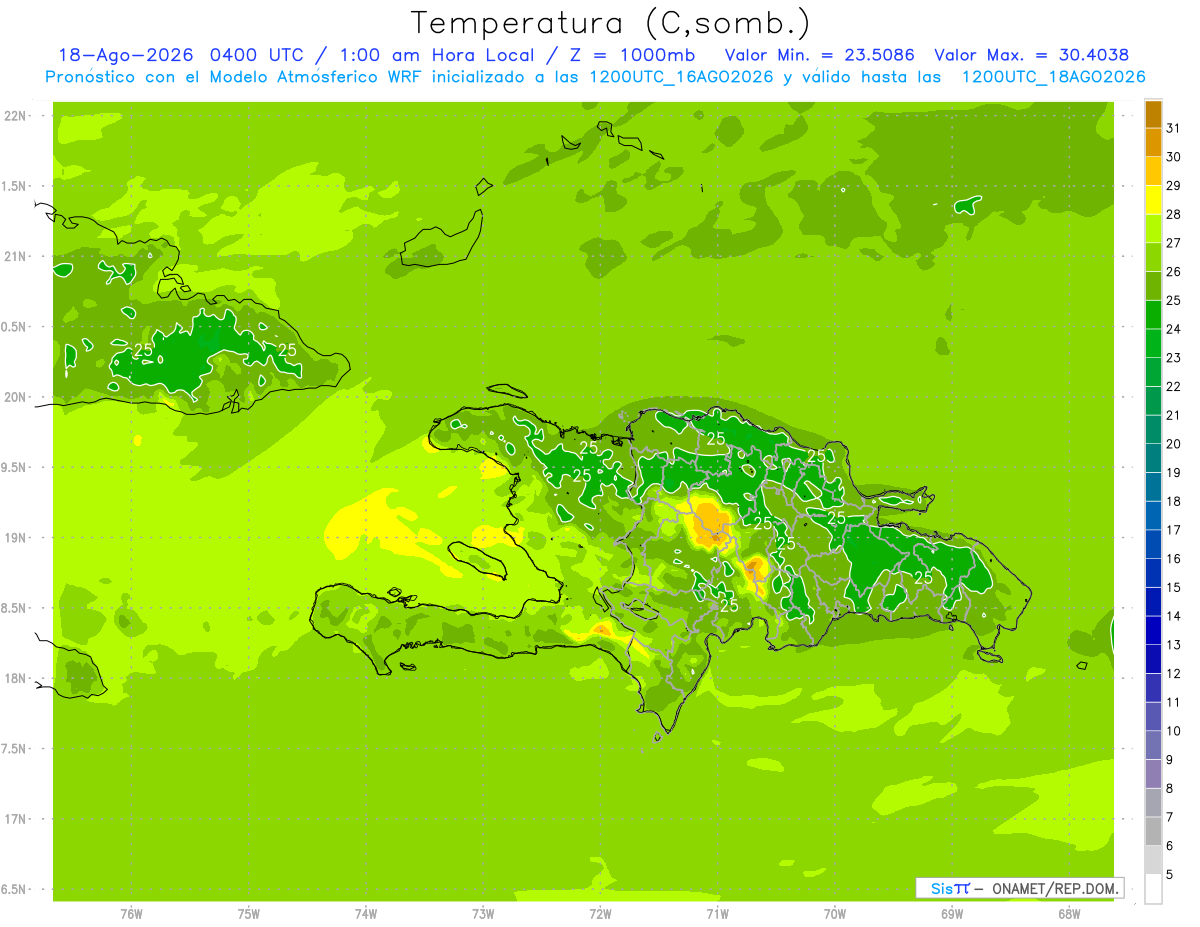Screen dimensions: 1200x927
Task: Click the colorbar legend value '28'
Action: coord(1173,214)
